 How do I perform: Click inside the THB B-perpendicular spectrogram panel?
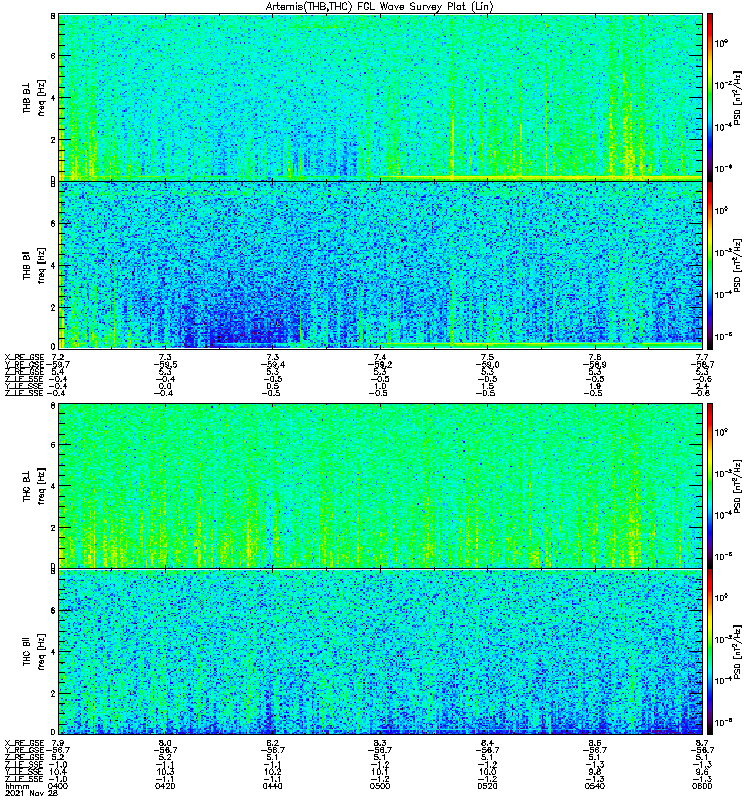[381, 97]
